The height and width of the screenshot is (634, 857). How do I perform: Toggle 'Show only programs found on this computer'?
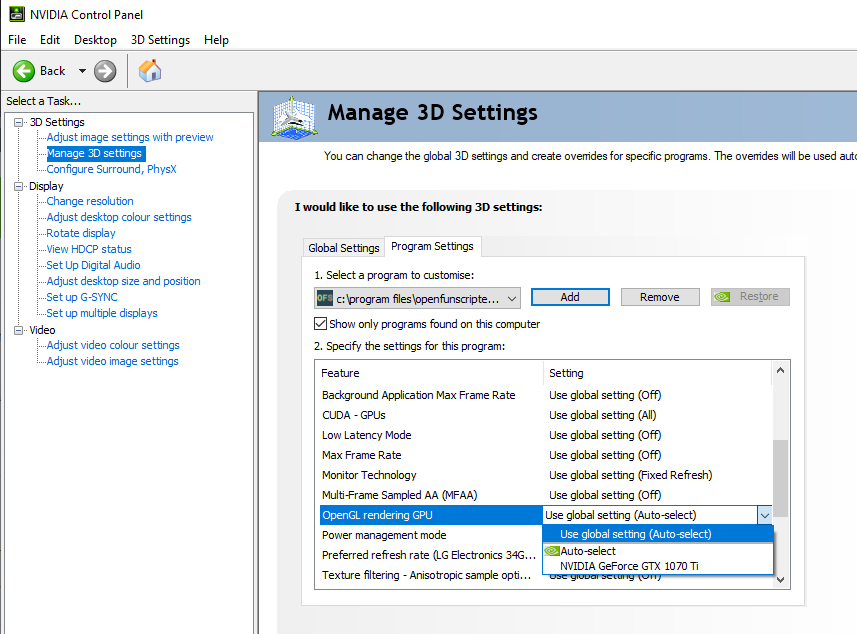tap(320, 324)
